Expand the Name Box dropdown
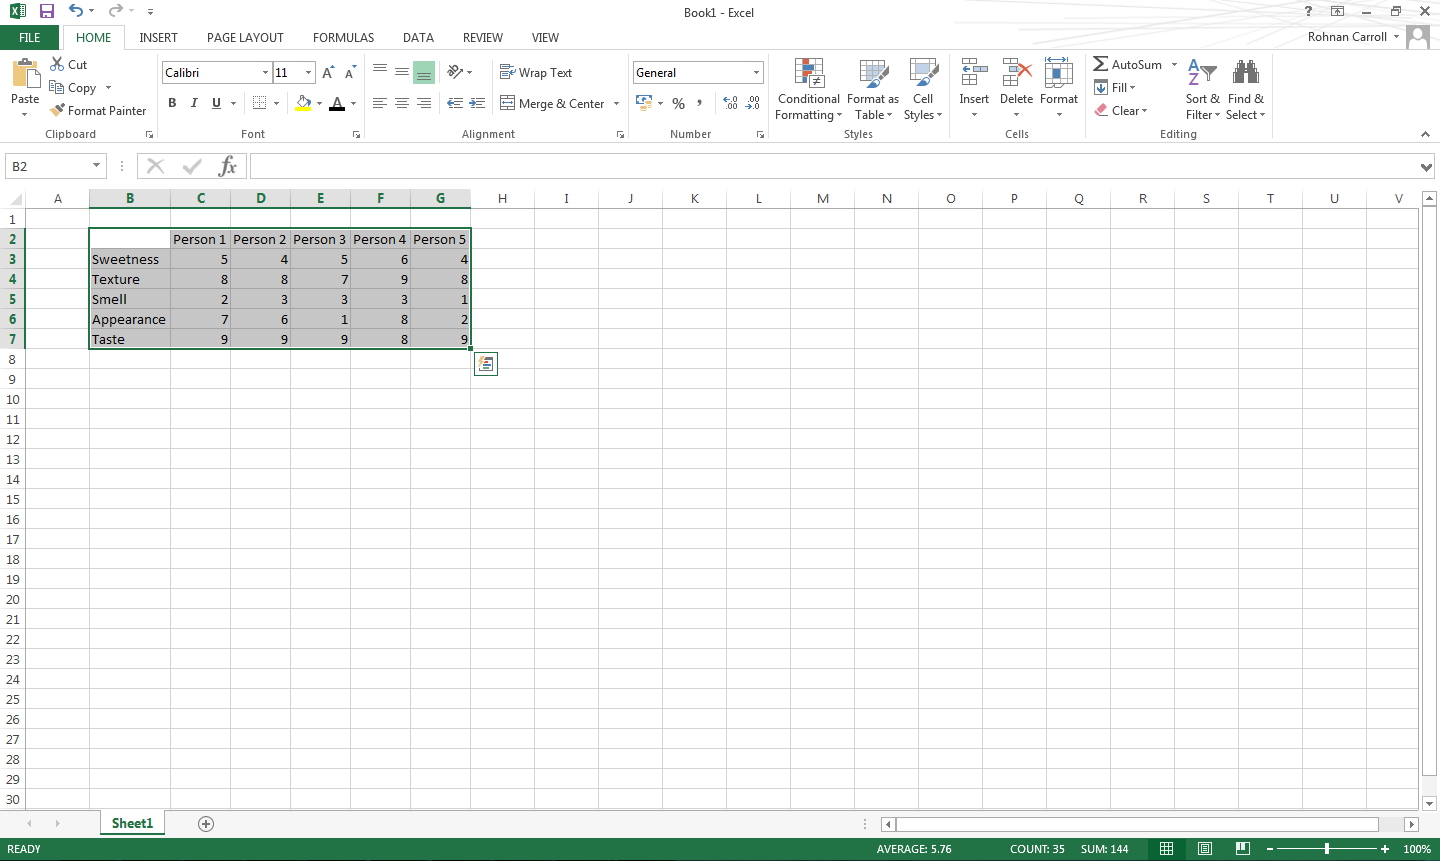 (96, 166)
